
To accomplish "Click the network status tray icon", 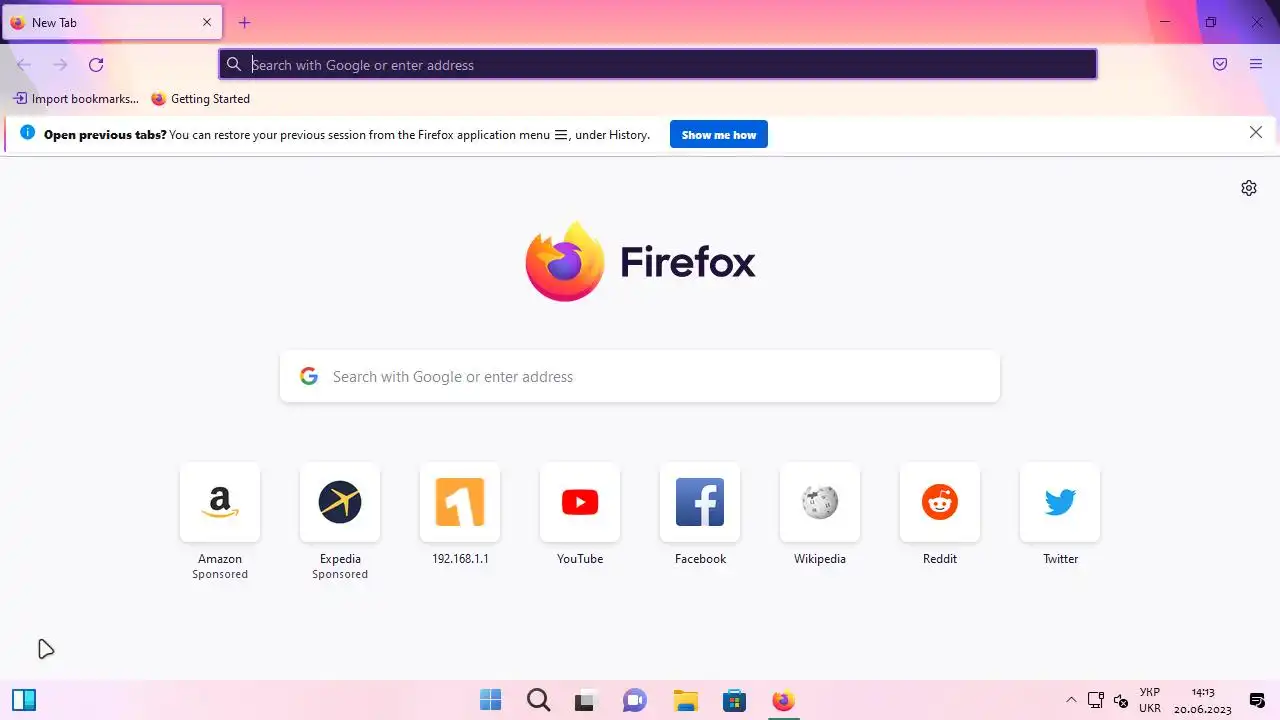I will tap(1096, 700).
